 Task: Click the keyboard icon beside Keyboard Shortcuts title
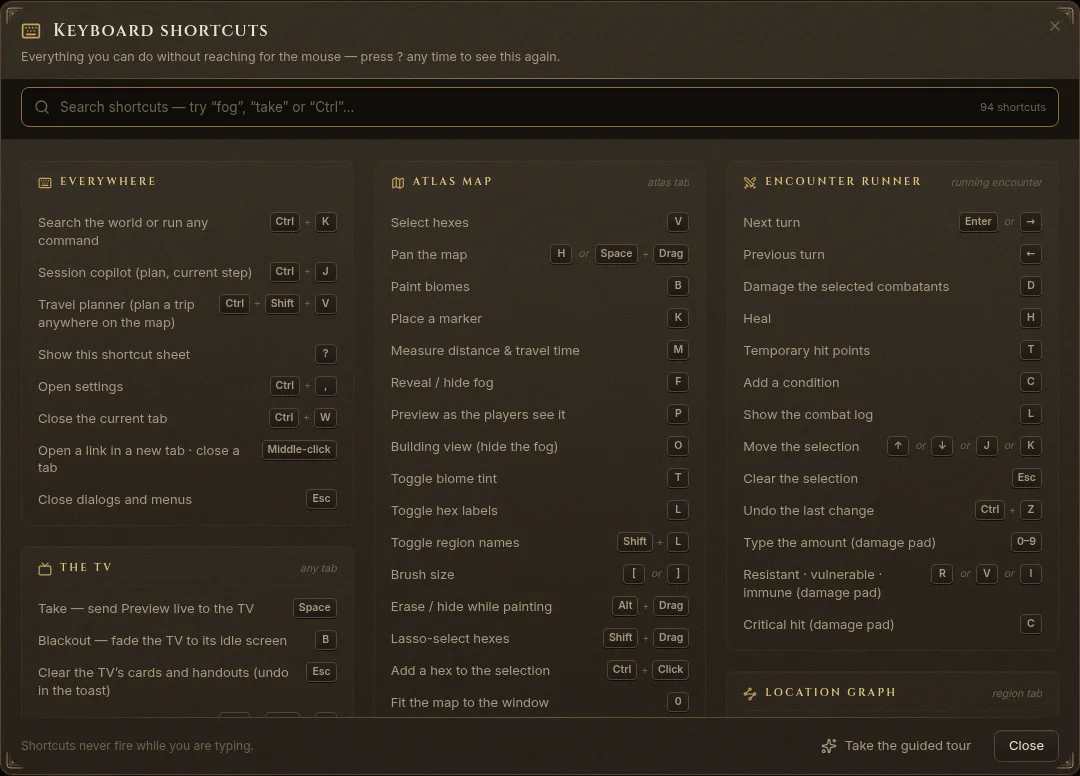(x=30, y=30)
